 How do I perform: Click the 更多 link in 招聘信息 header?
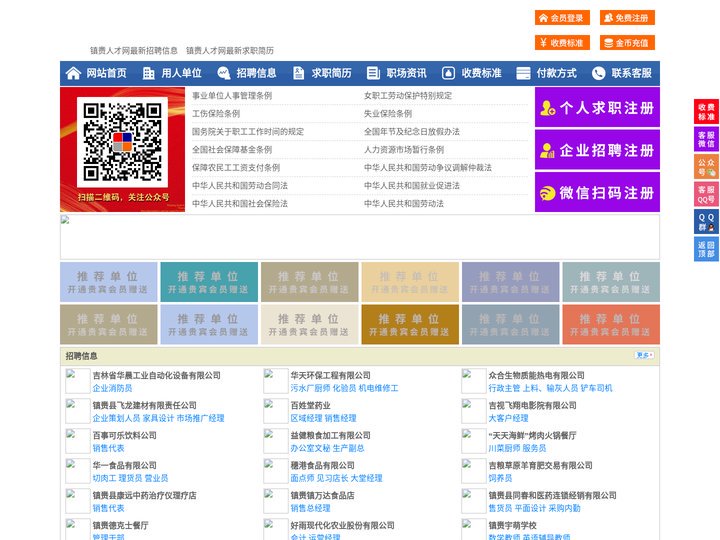coord(644,355)
